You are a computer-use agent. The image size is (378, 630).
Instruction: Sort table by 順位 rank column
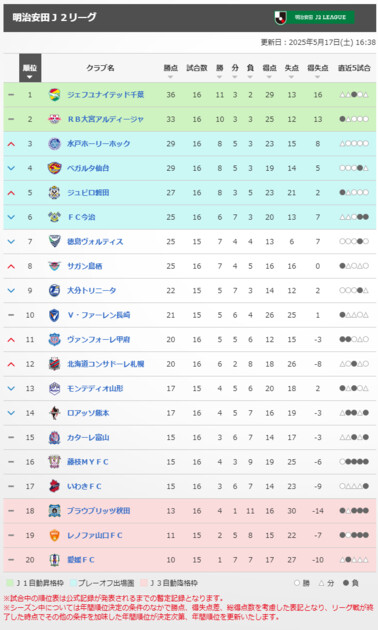point(30,68)
